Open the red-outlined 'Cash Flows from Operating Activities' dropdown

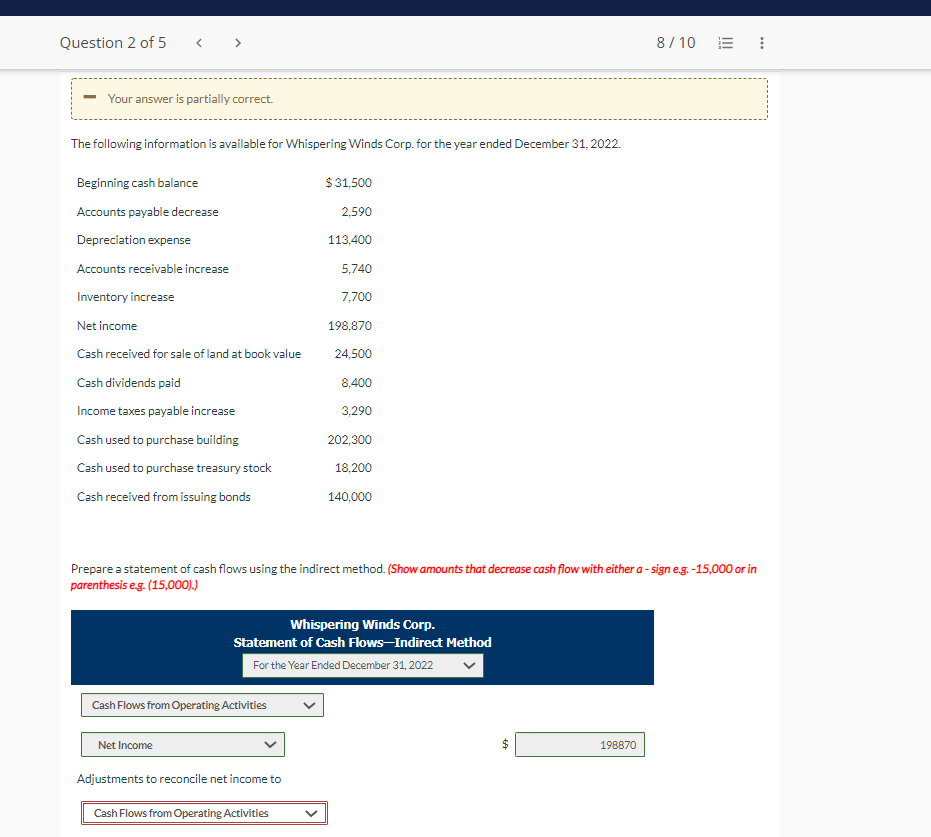pos(204,813)
